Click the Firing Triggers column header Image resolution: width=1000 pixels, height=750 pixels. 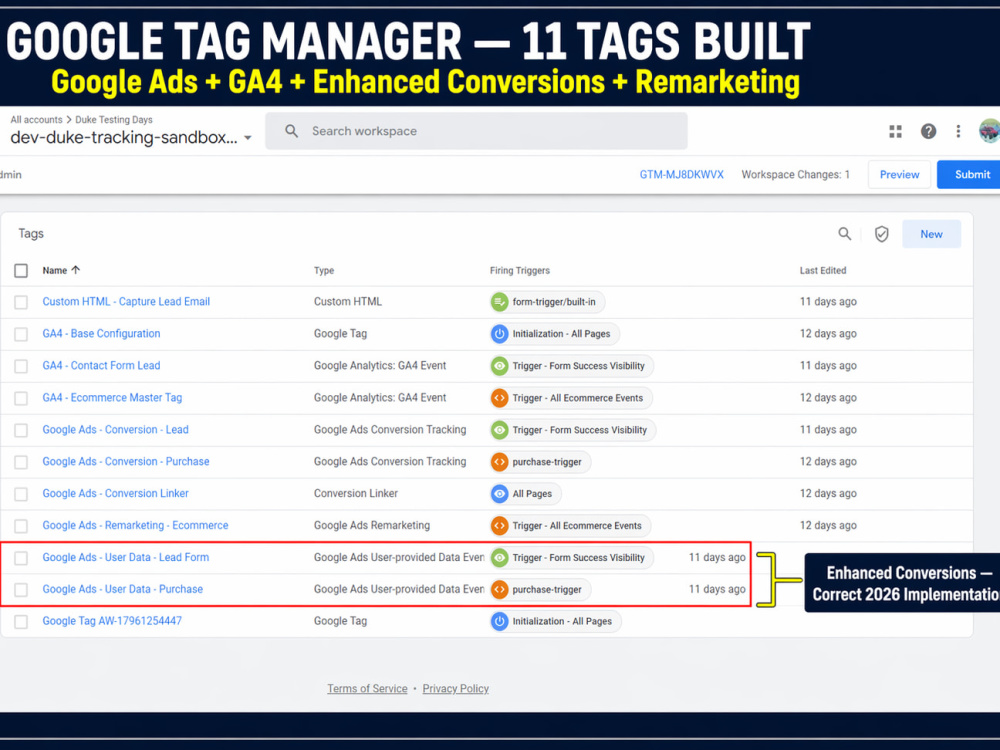pos(520,270)
